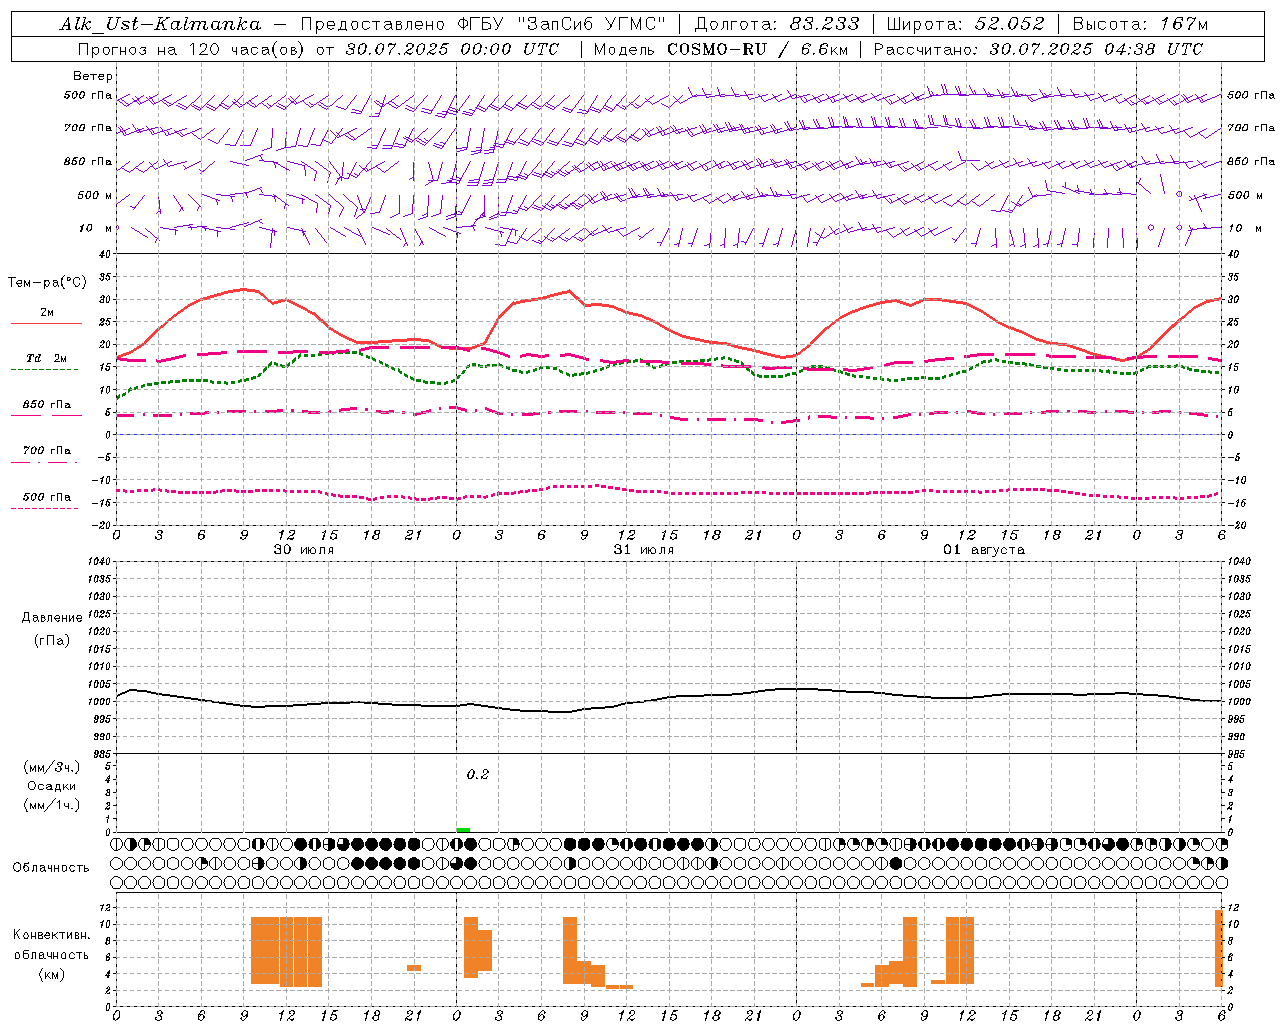Click the 0.2 precipitation amount value
The width and height of the screenshot is (1280, 1024).
coord(478,775)
